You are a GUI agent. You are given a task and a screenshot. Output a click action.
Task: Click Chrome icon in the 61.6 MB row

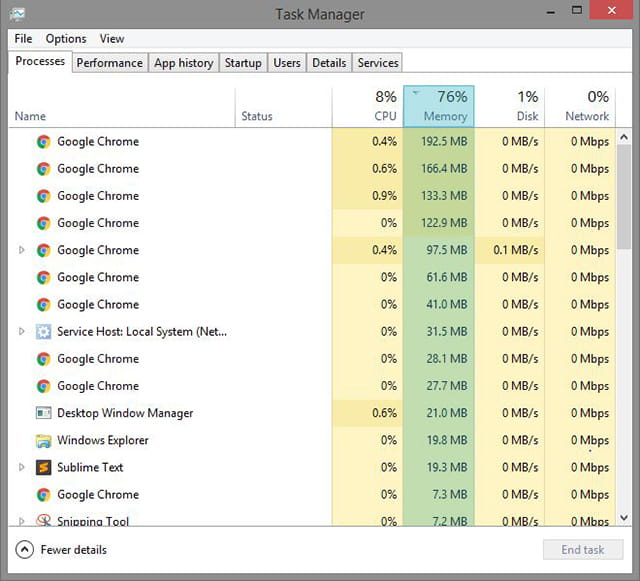coord(43,278)
